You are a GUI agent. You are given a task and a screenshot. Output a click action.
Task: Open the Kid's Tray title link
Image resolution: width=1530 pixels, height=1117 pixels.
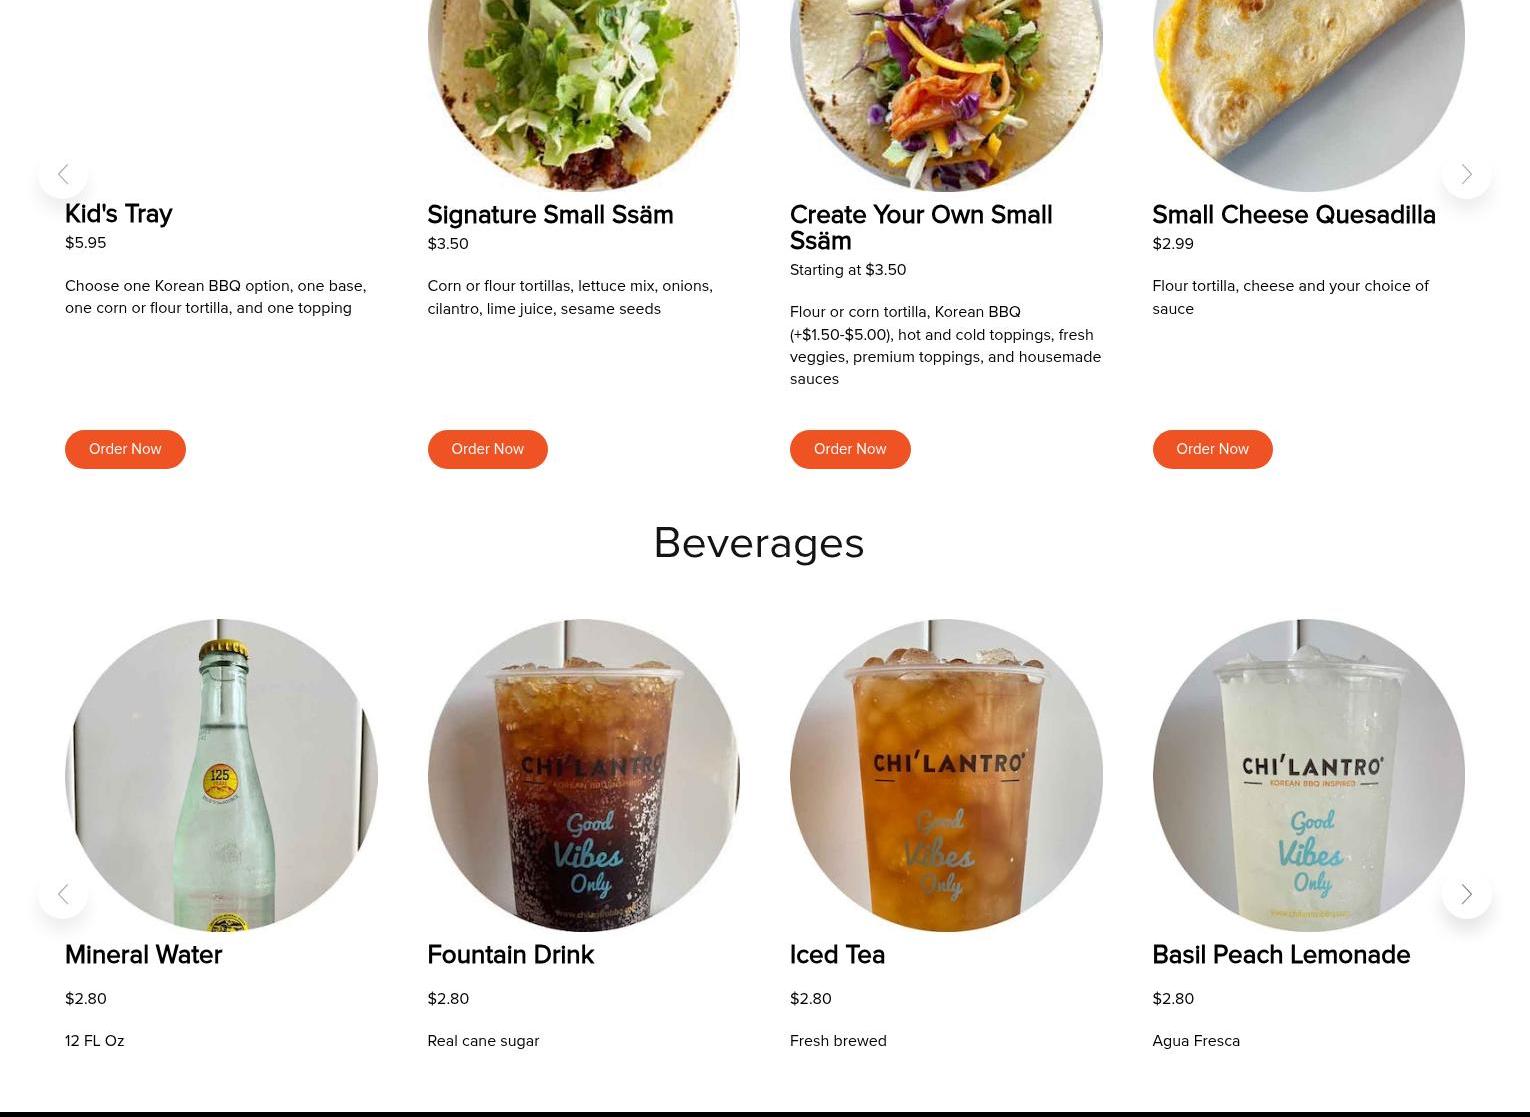pyautogui.click(x=118, y=214)
